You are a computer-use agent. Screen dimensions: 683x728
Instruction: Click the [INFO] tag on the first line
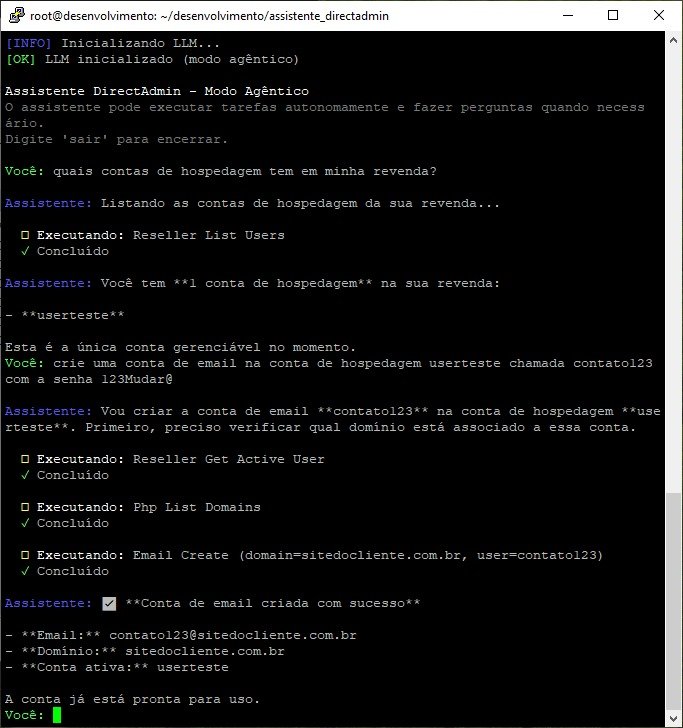tap(29, 43)
